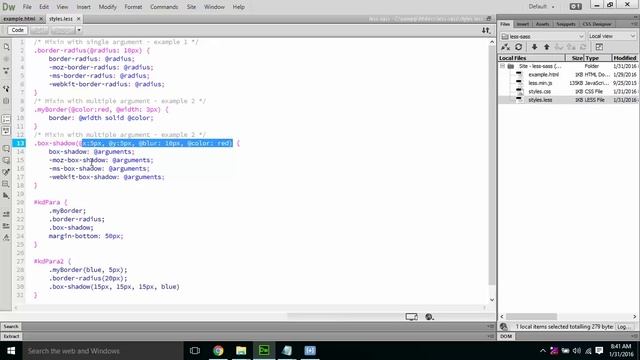The image size is (640, 360).
Task: Toggle line numbers icon in coding toolbar
Action: click(x=6, y=119)
